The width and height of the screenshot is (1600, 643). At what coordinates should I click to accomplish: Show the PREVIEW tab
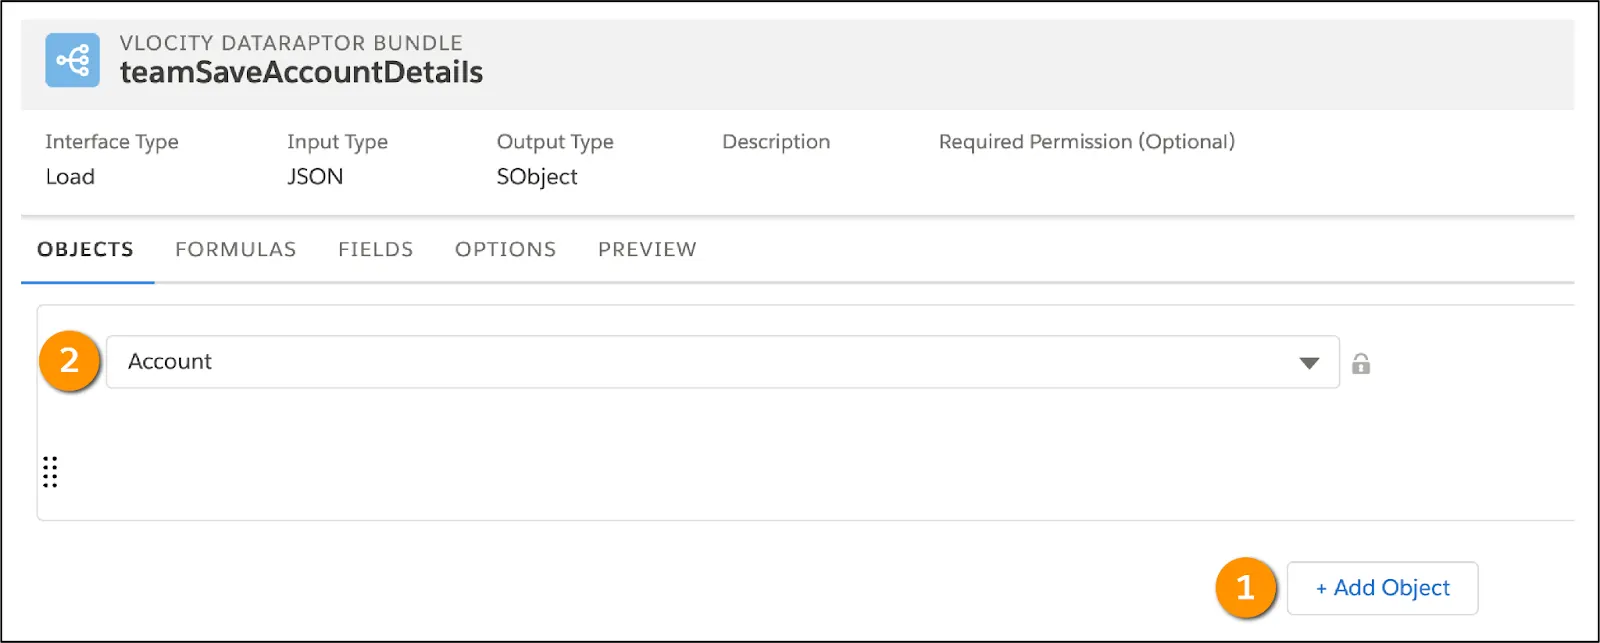coord(647,249)
